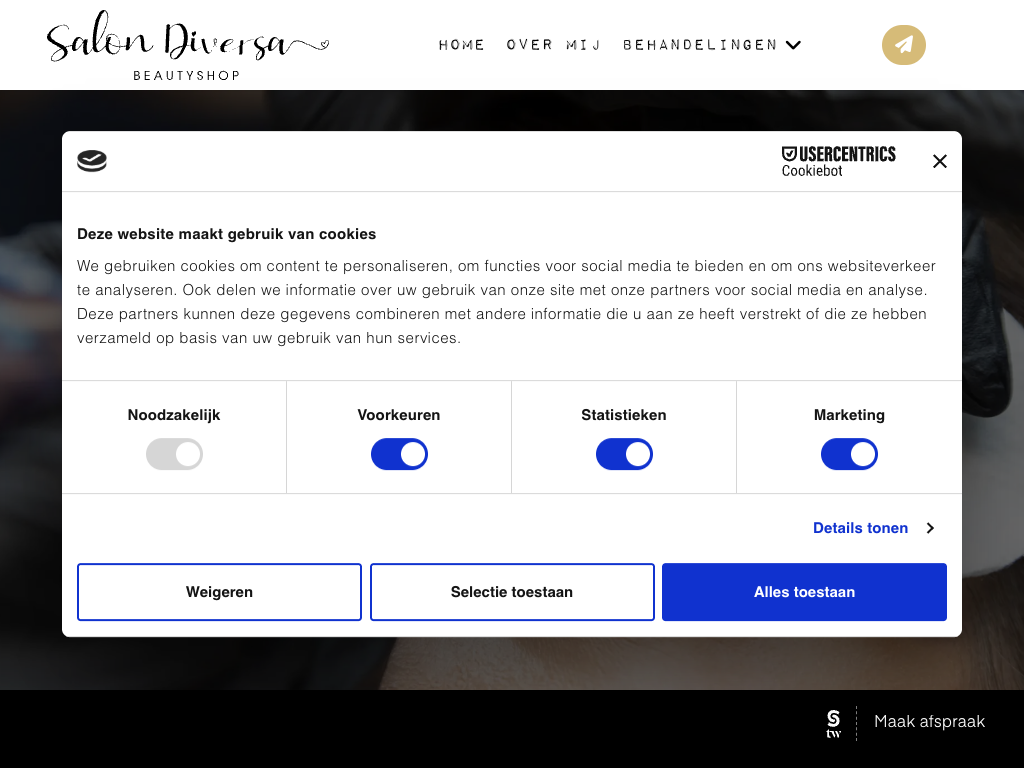1024x768 pixels.
Task: Click Selectie toestaan button
Action: point(512,592)
